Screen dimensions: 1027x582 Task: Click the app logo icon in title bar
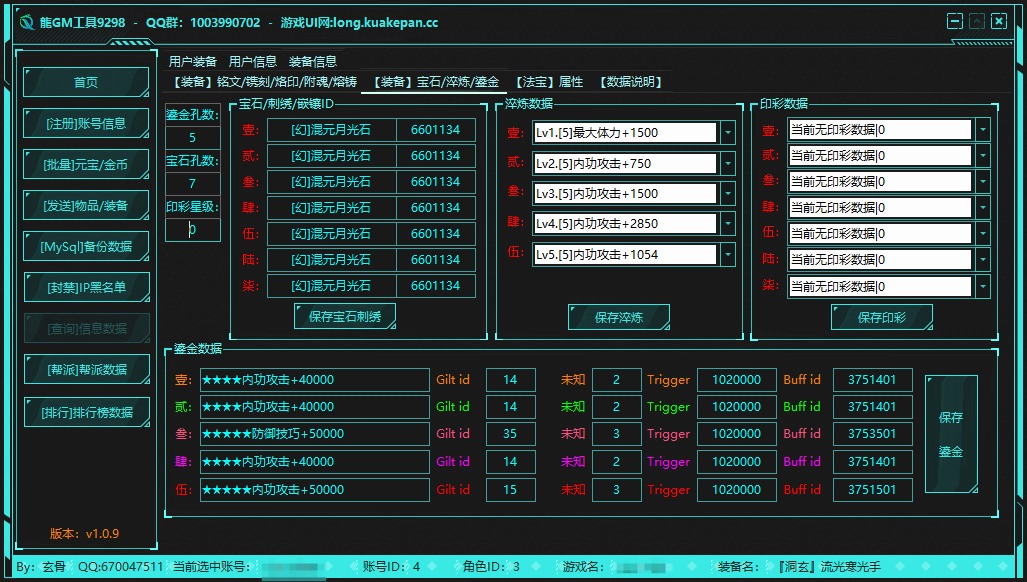tap(27, 22)
